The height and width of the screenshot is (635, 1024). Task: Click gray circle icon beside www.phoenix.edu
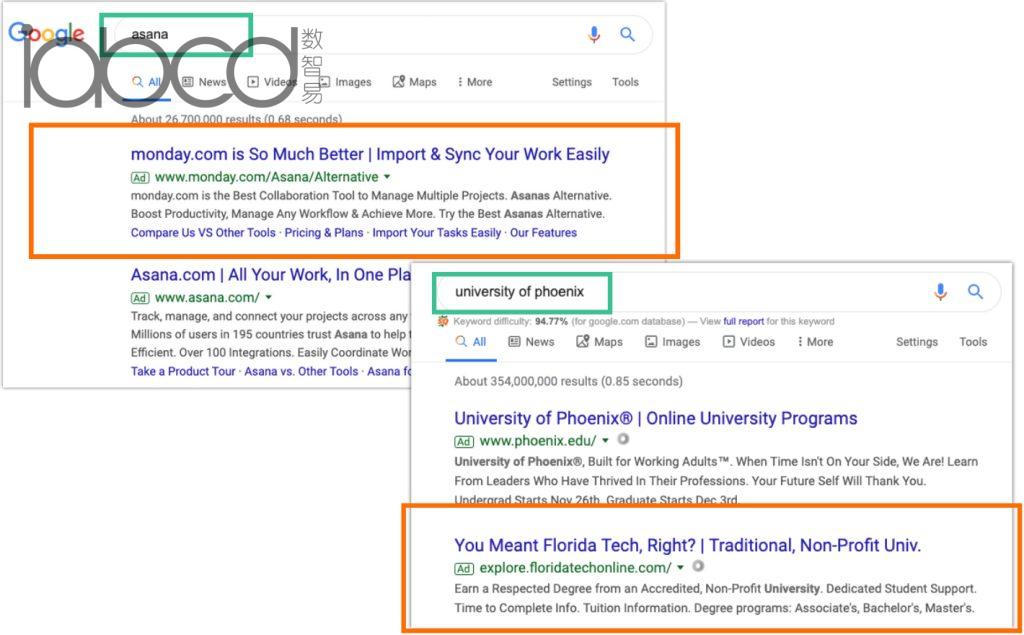tap(623, 439)
